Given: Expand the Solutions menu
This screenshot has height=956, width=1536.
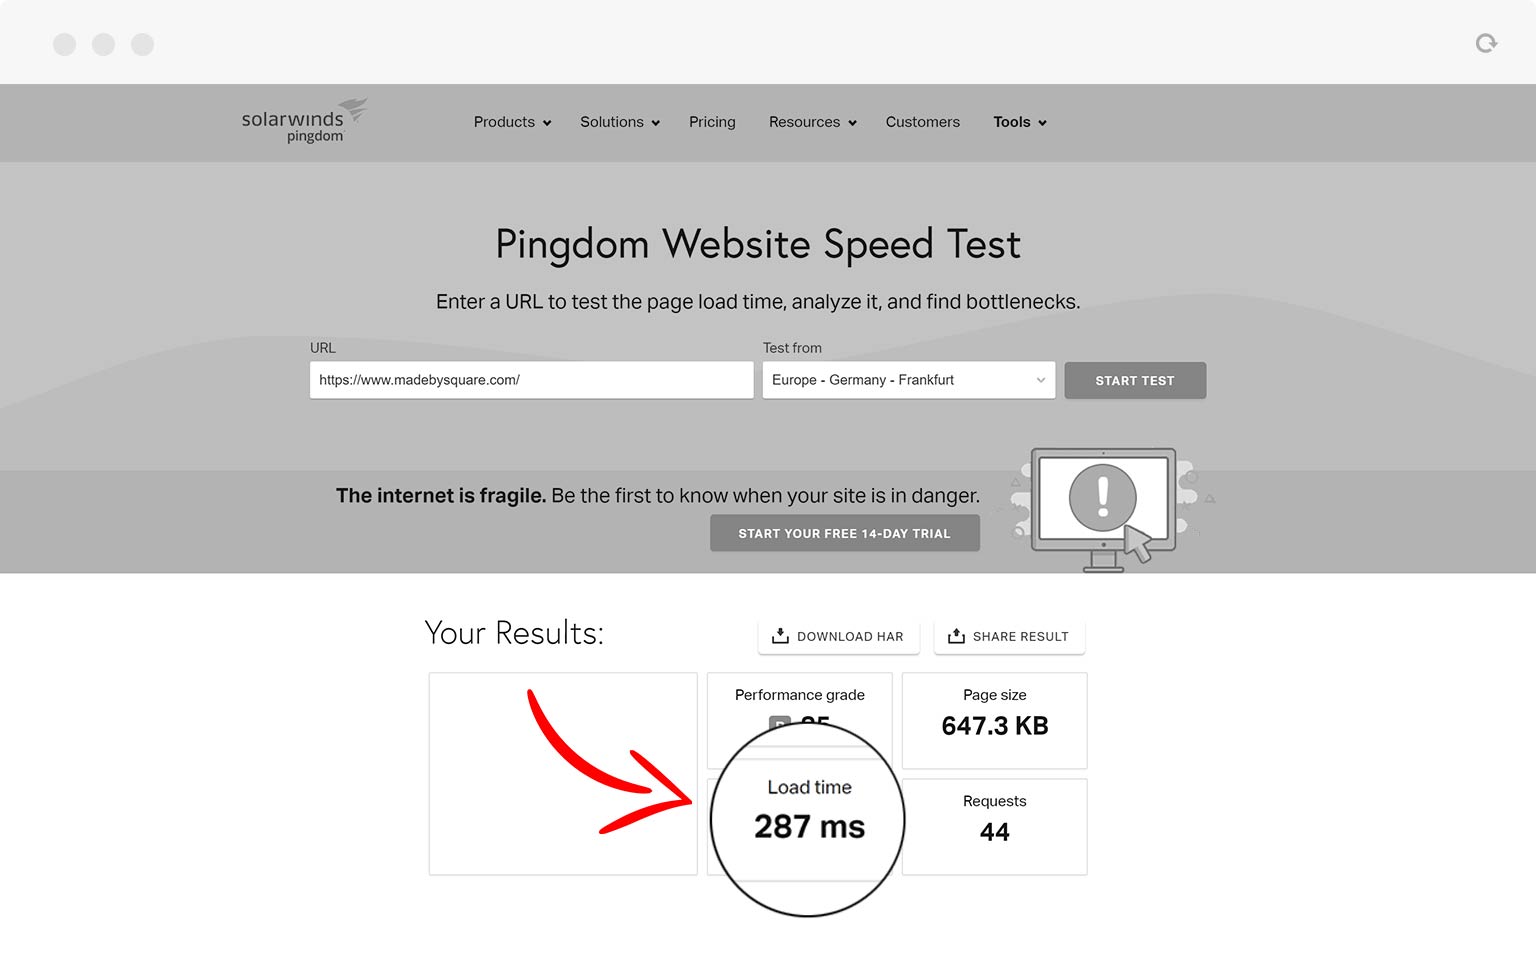Looking at the screenshot, I should [620, 122].
